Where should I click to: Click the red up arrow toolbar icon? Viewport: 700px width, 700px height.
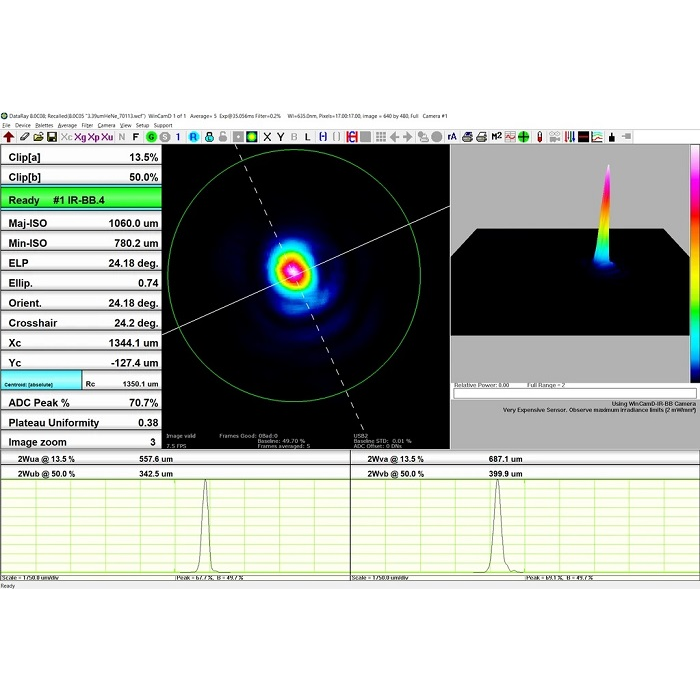tap(9, 137)
